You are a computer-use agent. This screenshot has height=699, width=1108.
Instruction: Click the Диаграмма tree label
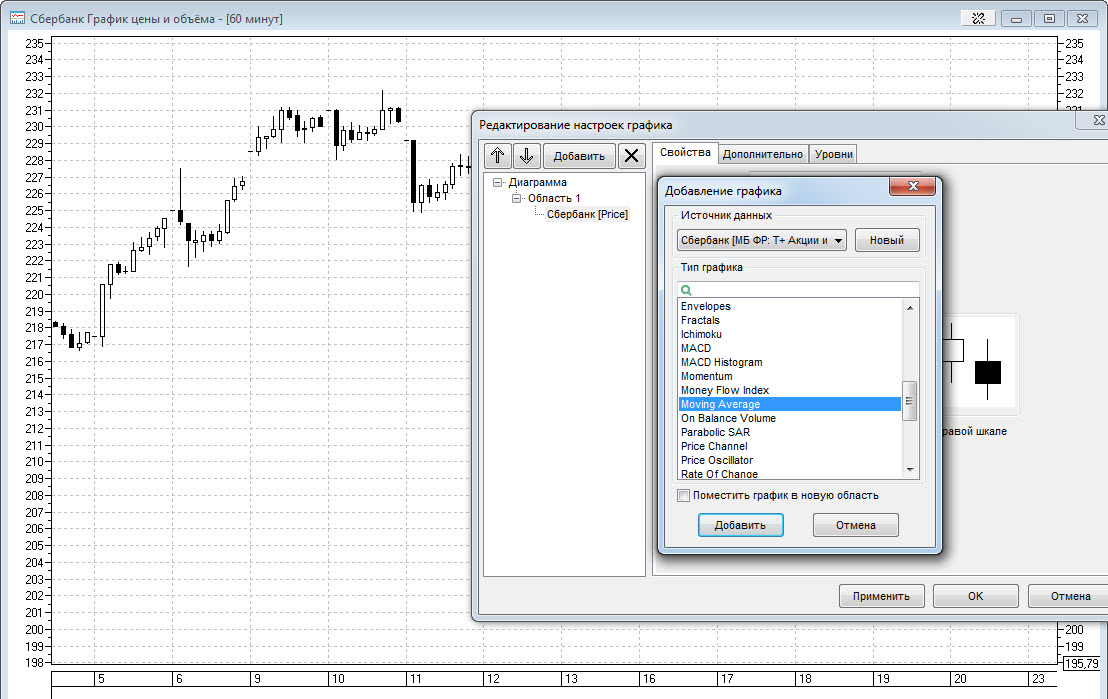tap(538, 182)
